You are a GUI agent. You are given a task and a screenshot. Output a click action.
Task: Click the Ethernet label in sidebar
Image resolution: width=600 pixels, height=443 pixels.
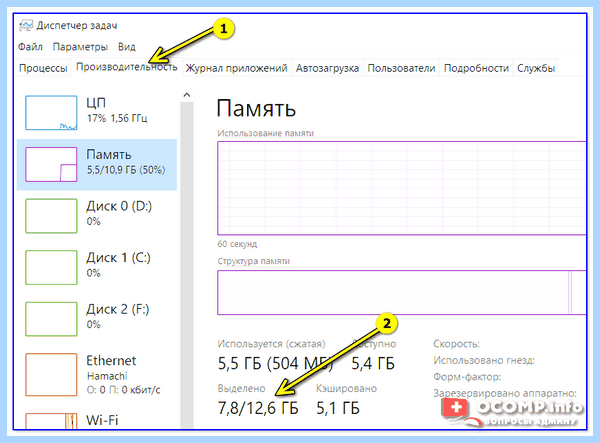111,360
